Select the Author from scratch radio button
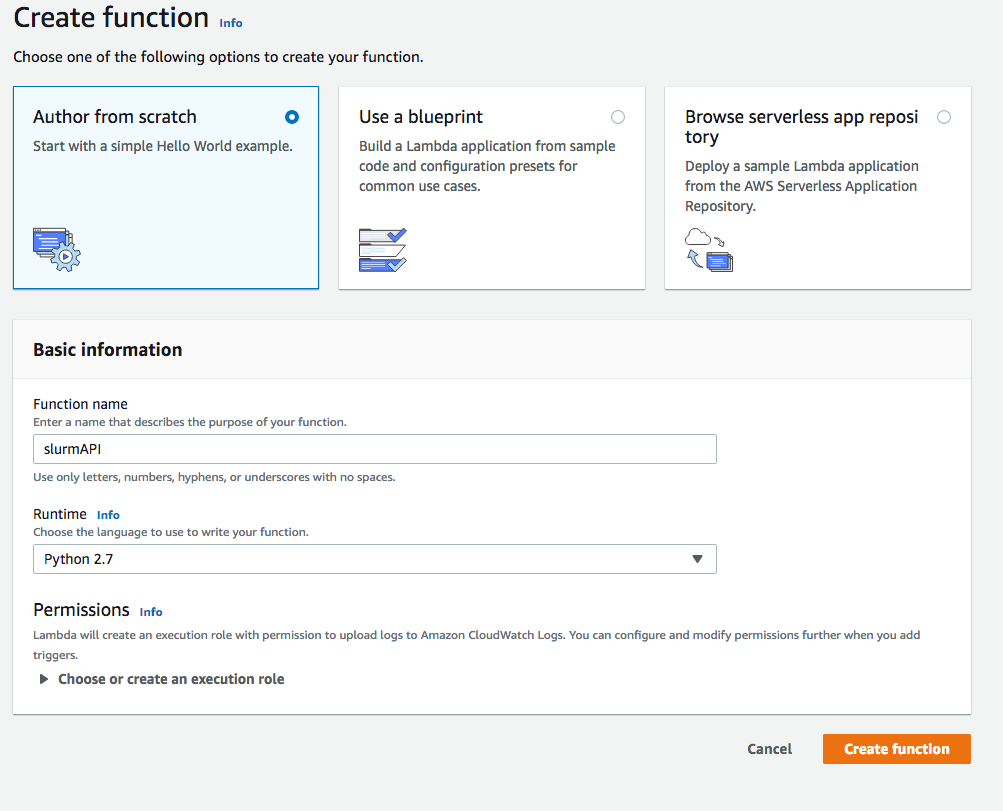 coord(291,116)
